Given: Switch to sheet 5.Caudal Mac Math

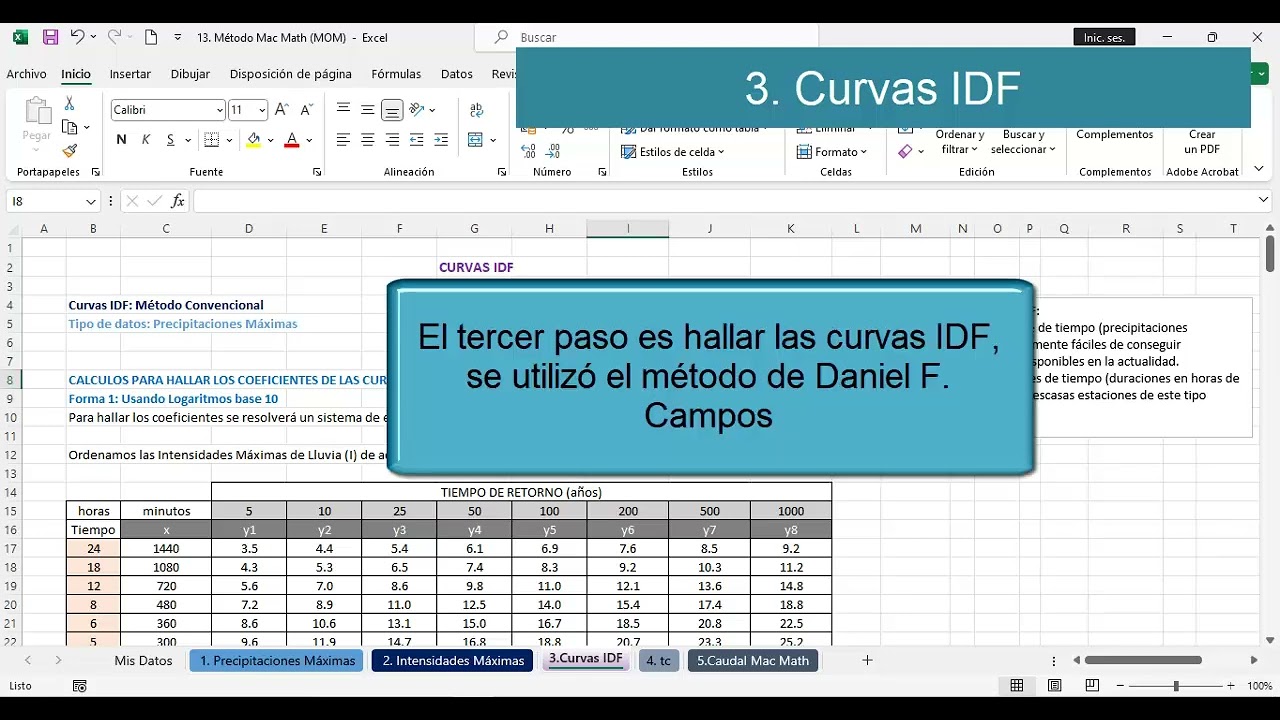Looking at the screenshot, I should click(x=753, y=660).
